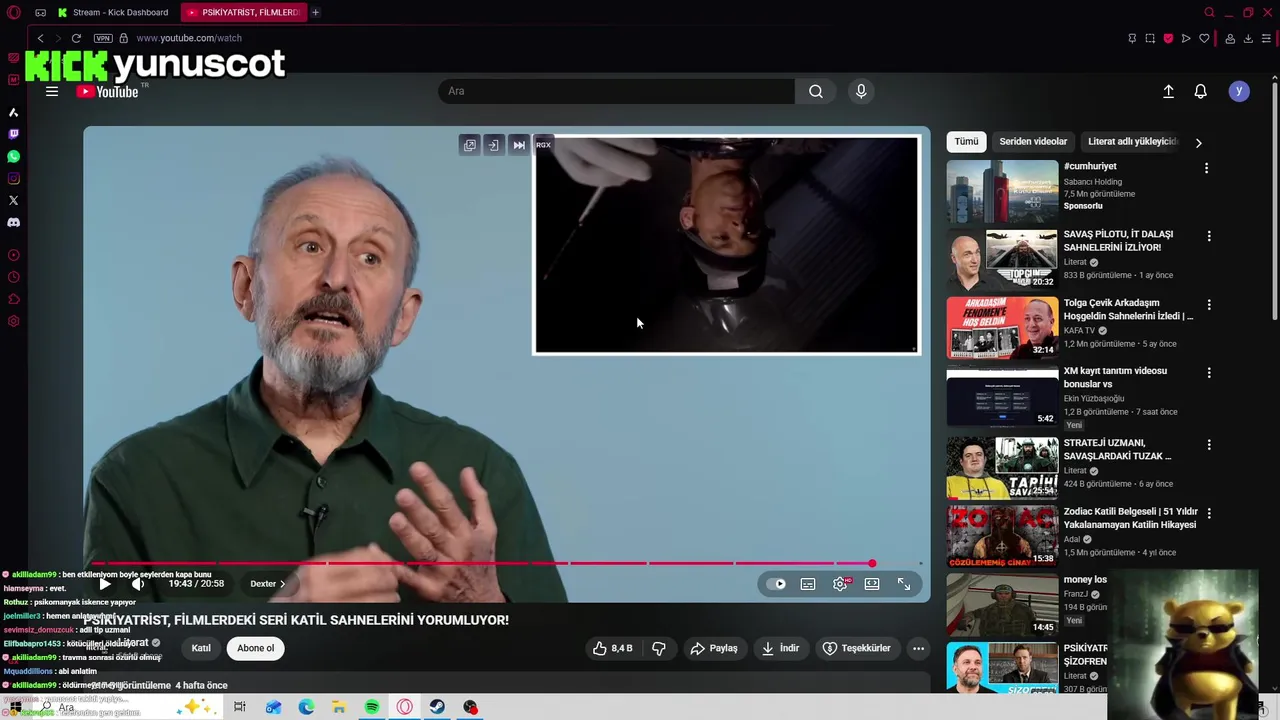
Task: Open X in the Opera sidebar
Action: [x=13, y=201]
